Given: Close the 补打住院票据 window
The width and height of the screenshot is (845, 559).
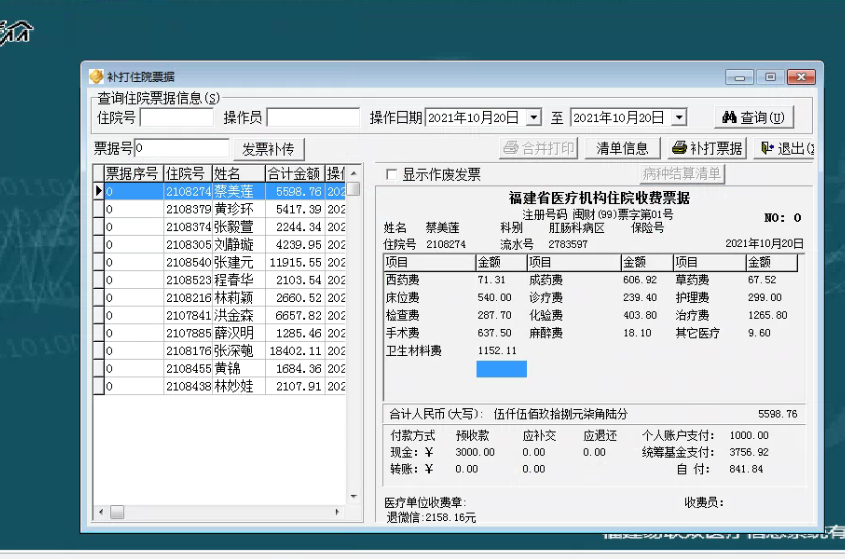Looking at the screenshot, I should point(801,77).
